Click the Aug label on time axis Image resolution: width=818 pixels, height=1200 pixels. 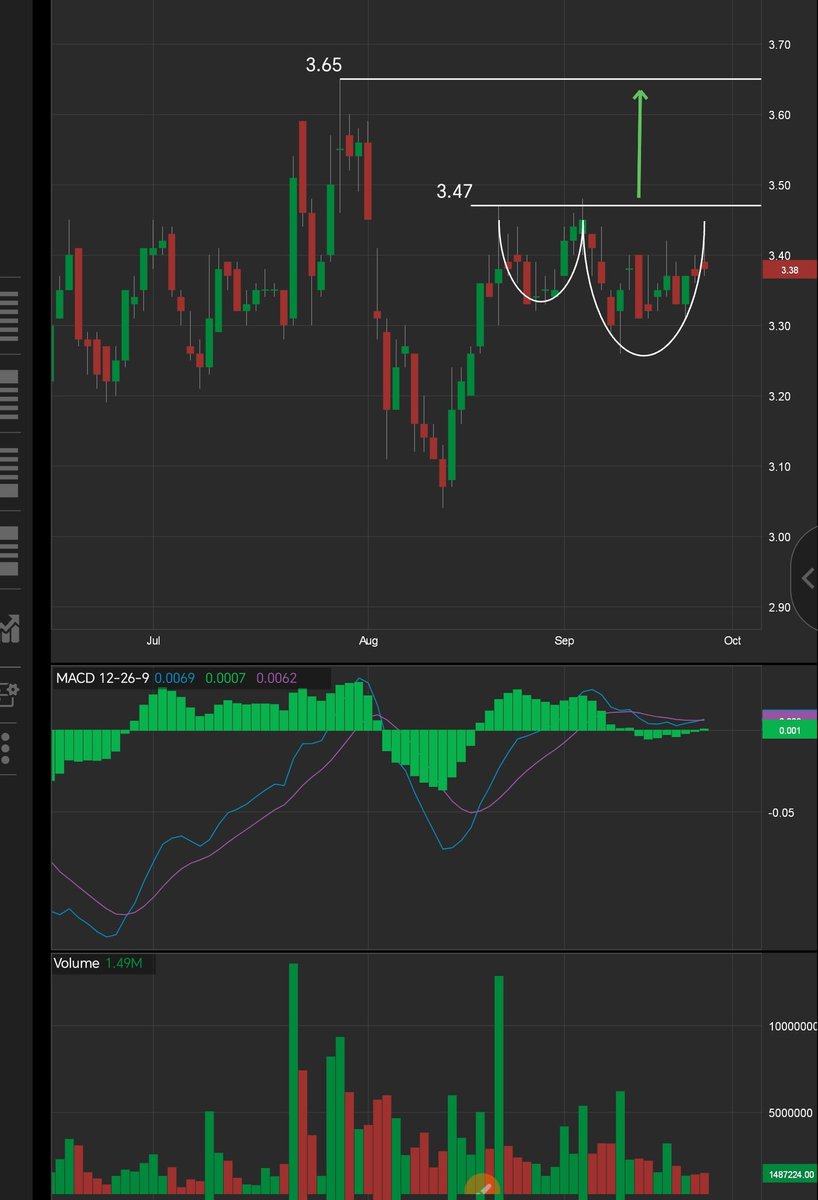click(x=368, y=641)
